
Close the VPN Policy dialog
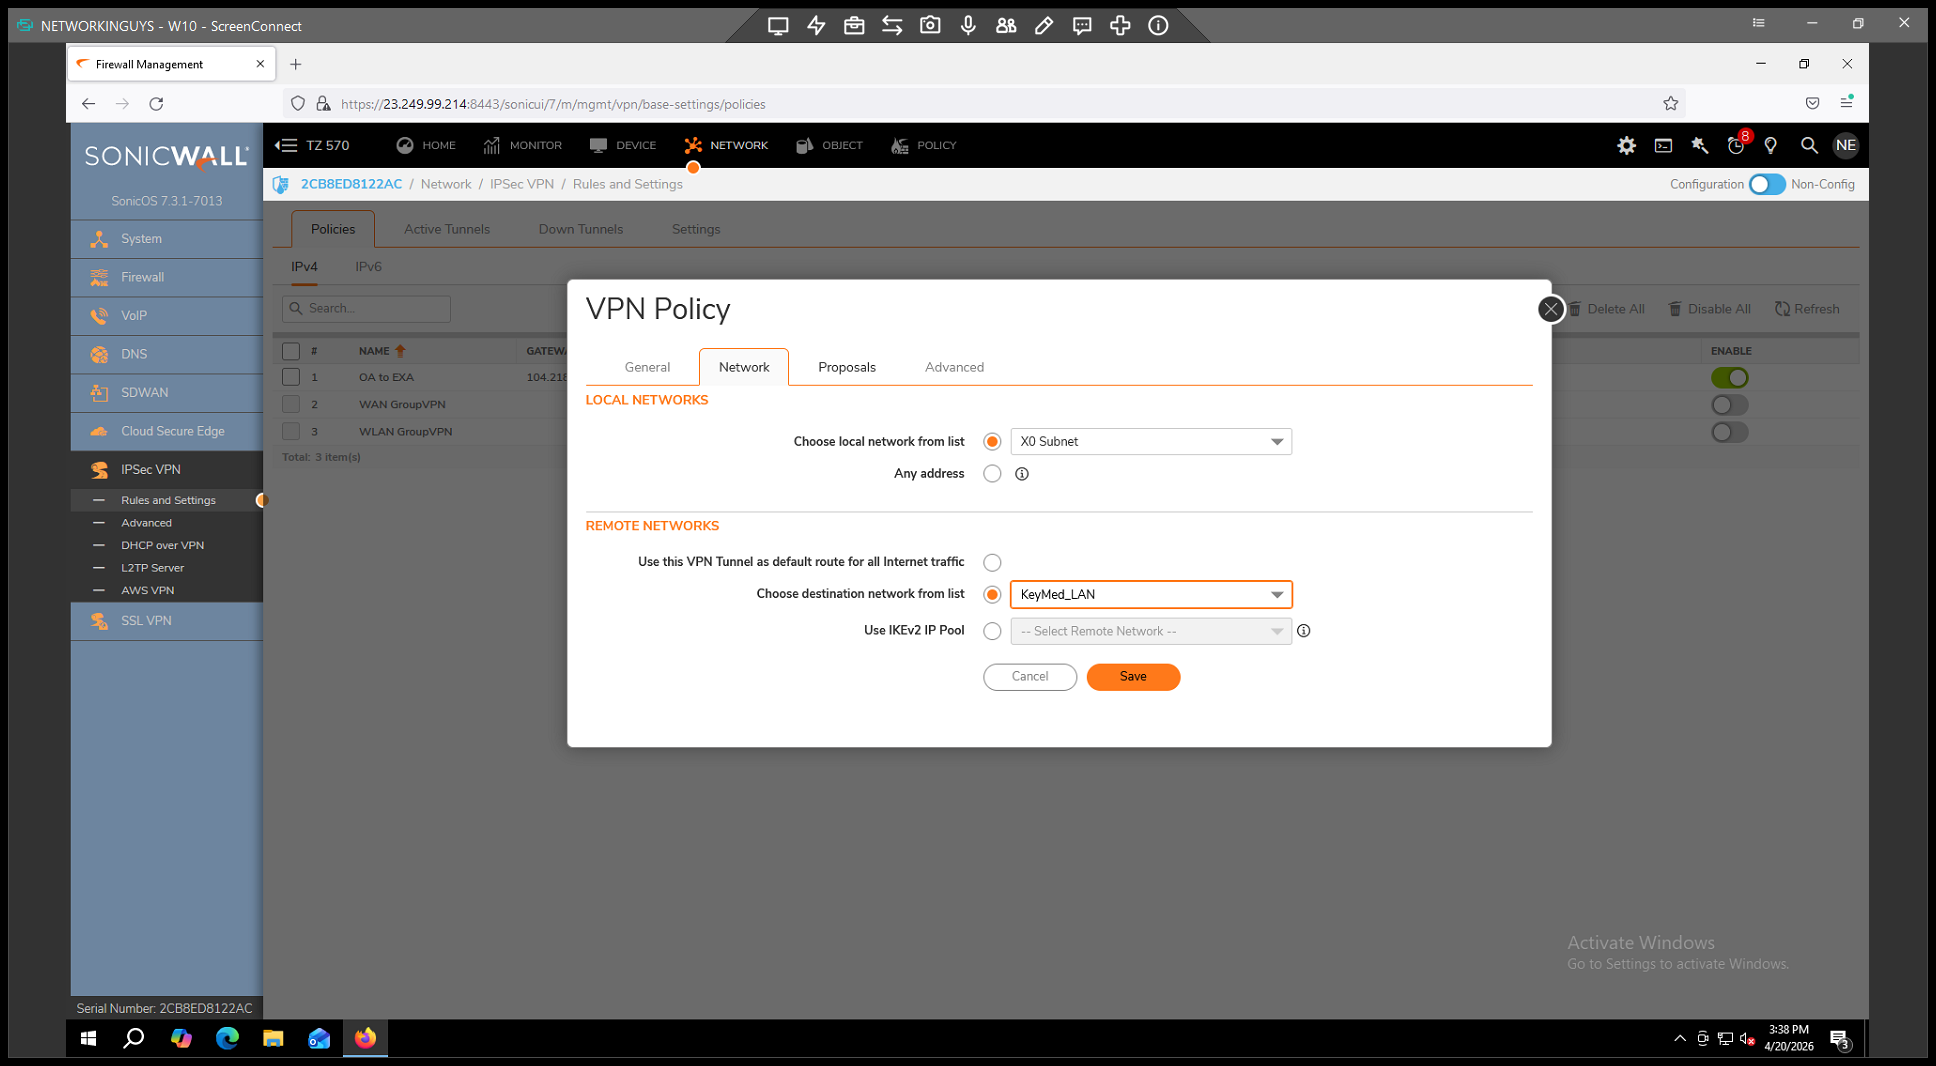click(1550, 309)
